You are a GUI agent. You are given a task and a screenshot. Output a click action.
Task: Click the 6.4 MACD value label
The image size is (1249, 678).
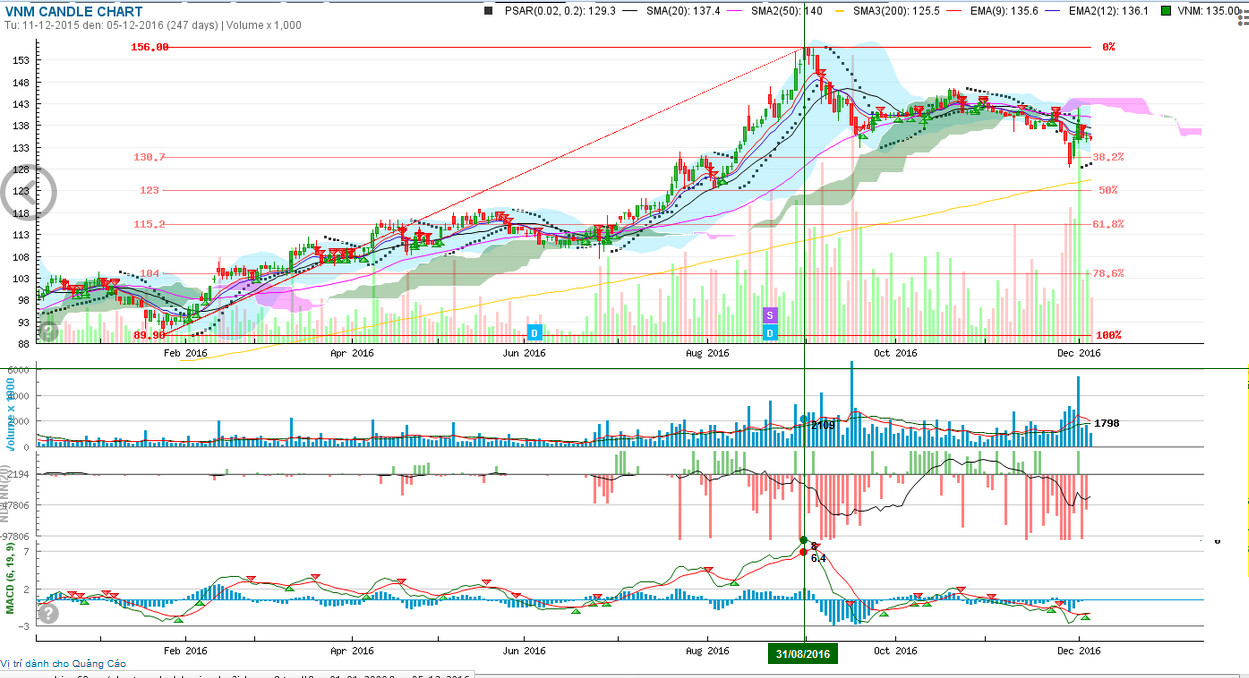pos(818,558)
